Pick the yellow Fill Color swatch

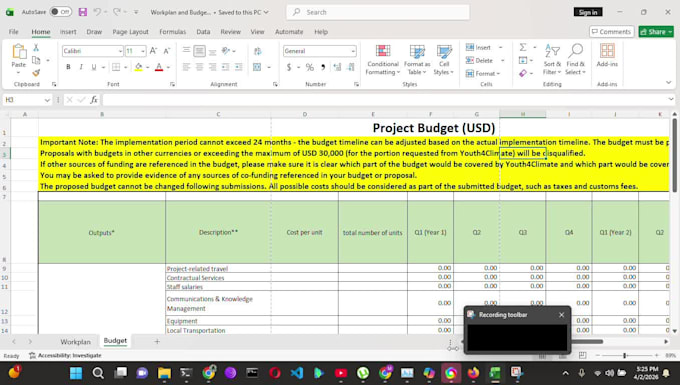138,67
